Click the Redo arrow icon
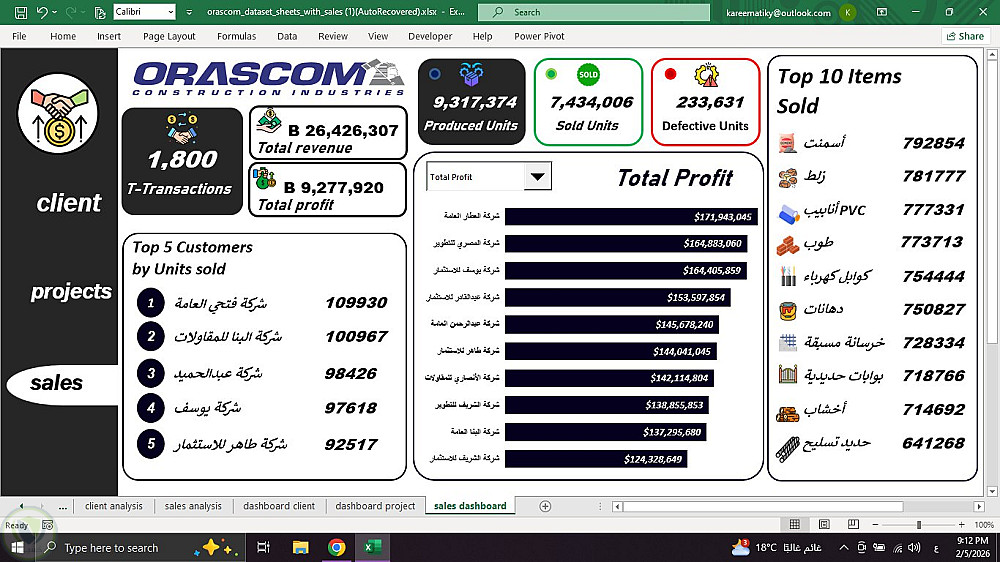Screen dimensions: 1000x562 click(71, 12)
